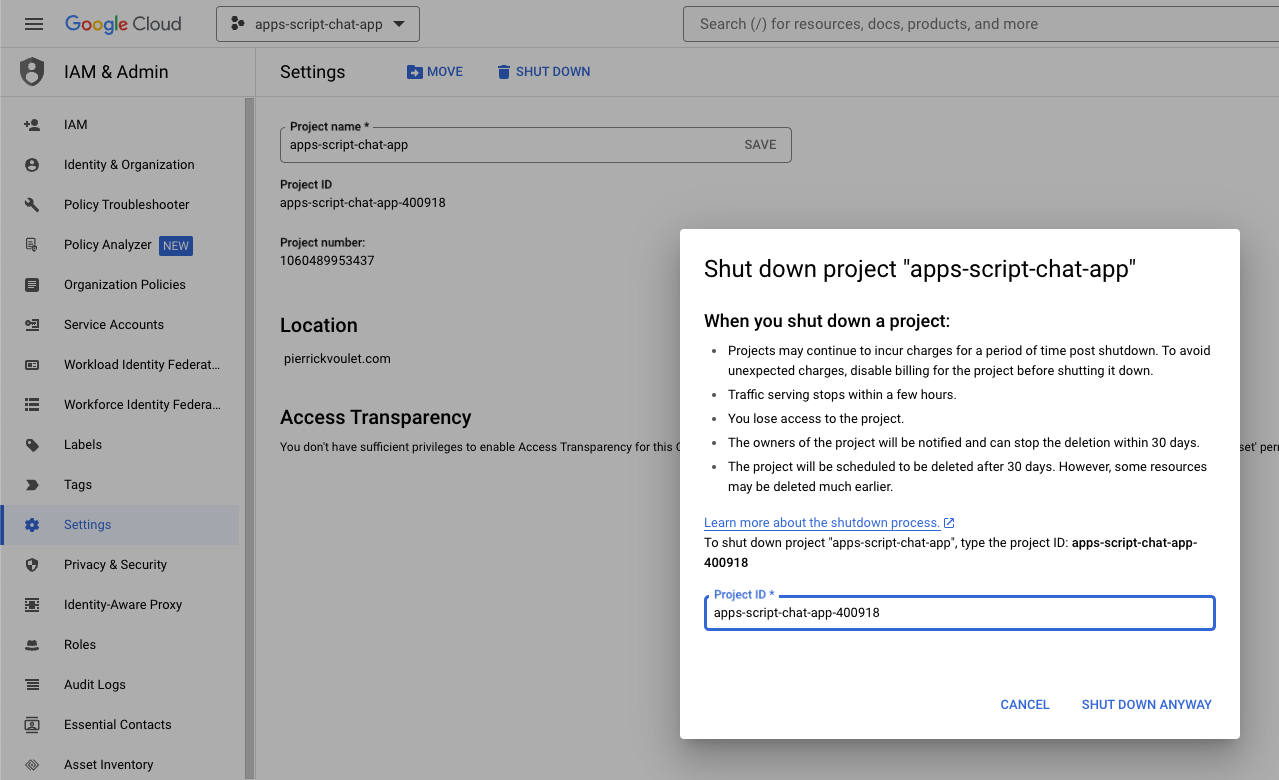Viewport: 1279px width, 780px height.
Task: Select Roles in the left navigation
Action: coord(80,645)
